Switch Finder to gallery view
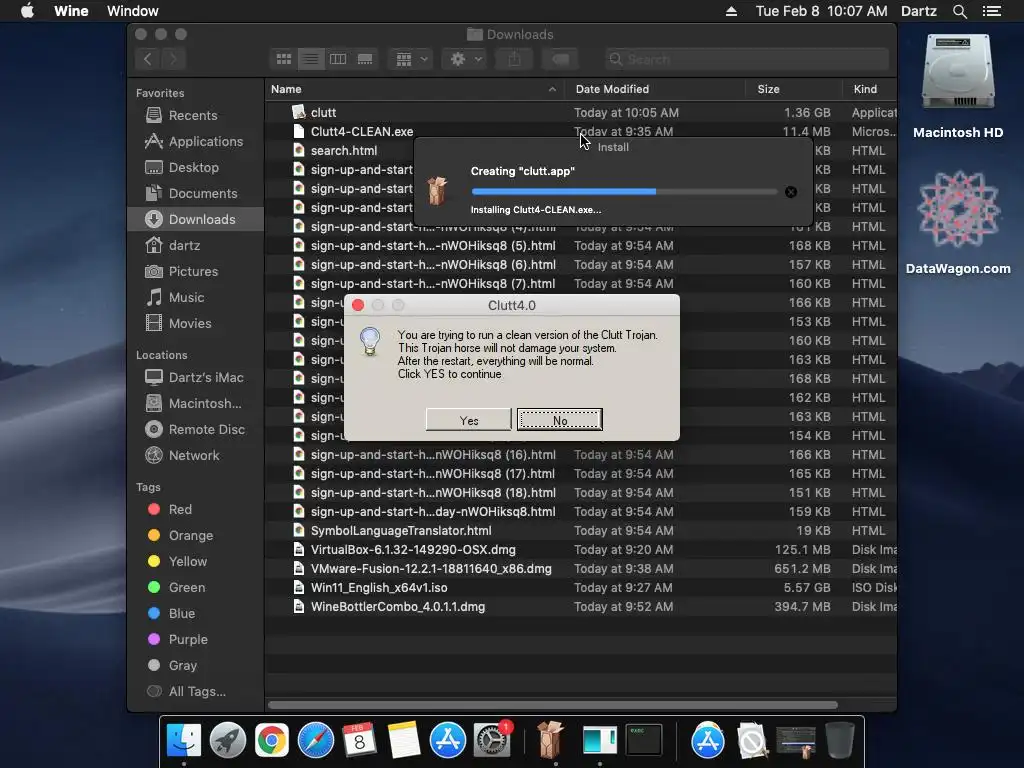1024x768 pixels. tap(365, 59)
